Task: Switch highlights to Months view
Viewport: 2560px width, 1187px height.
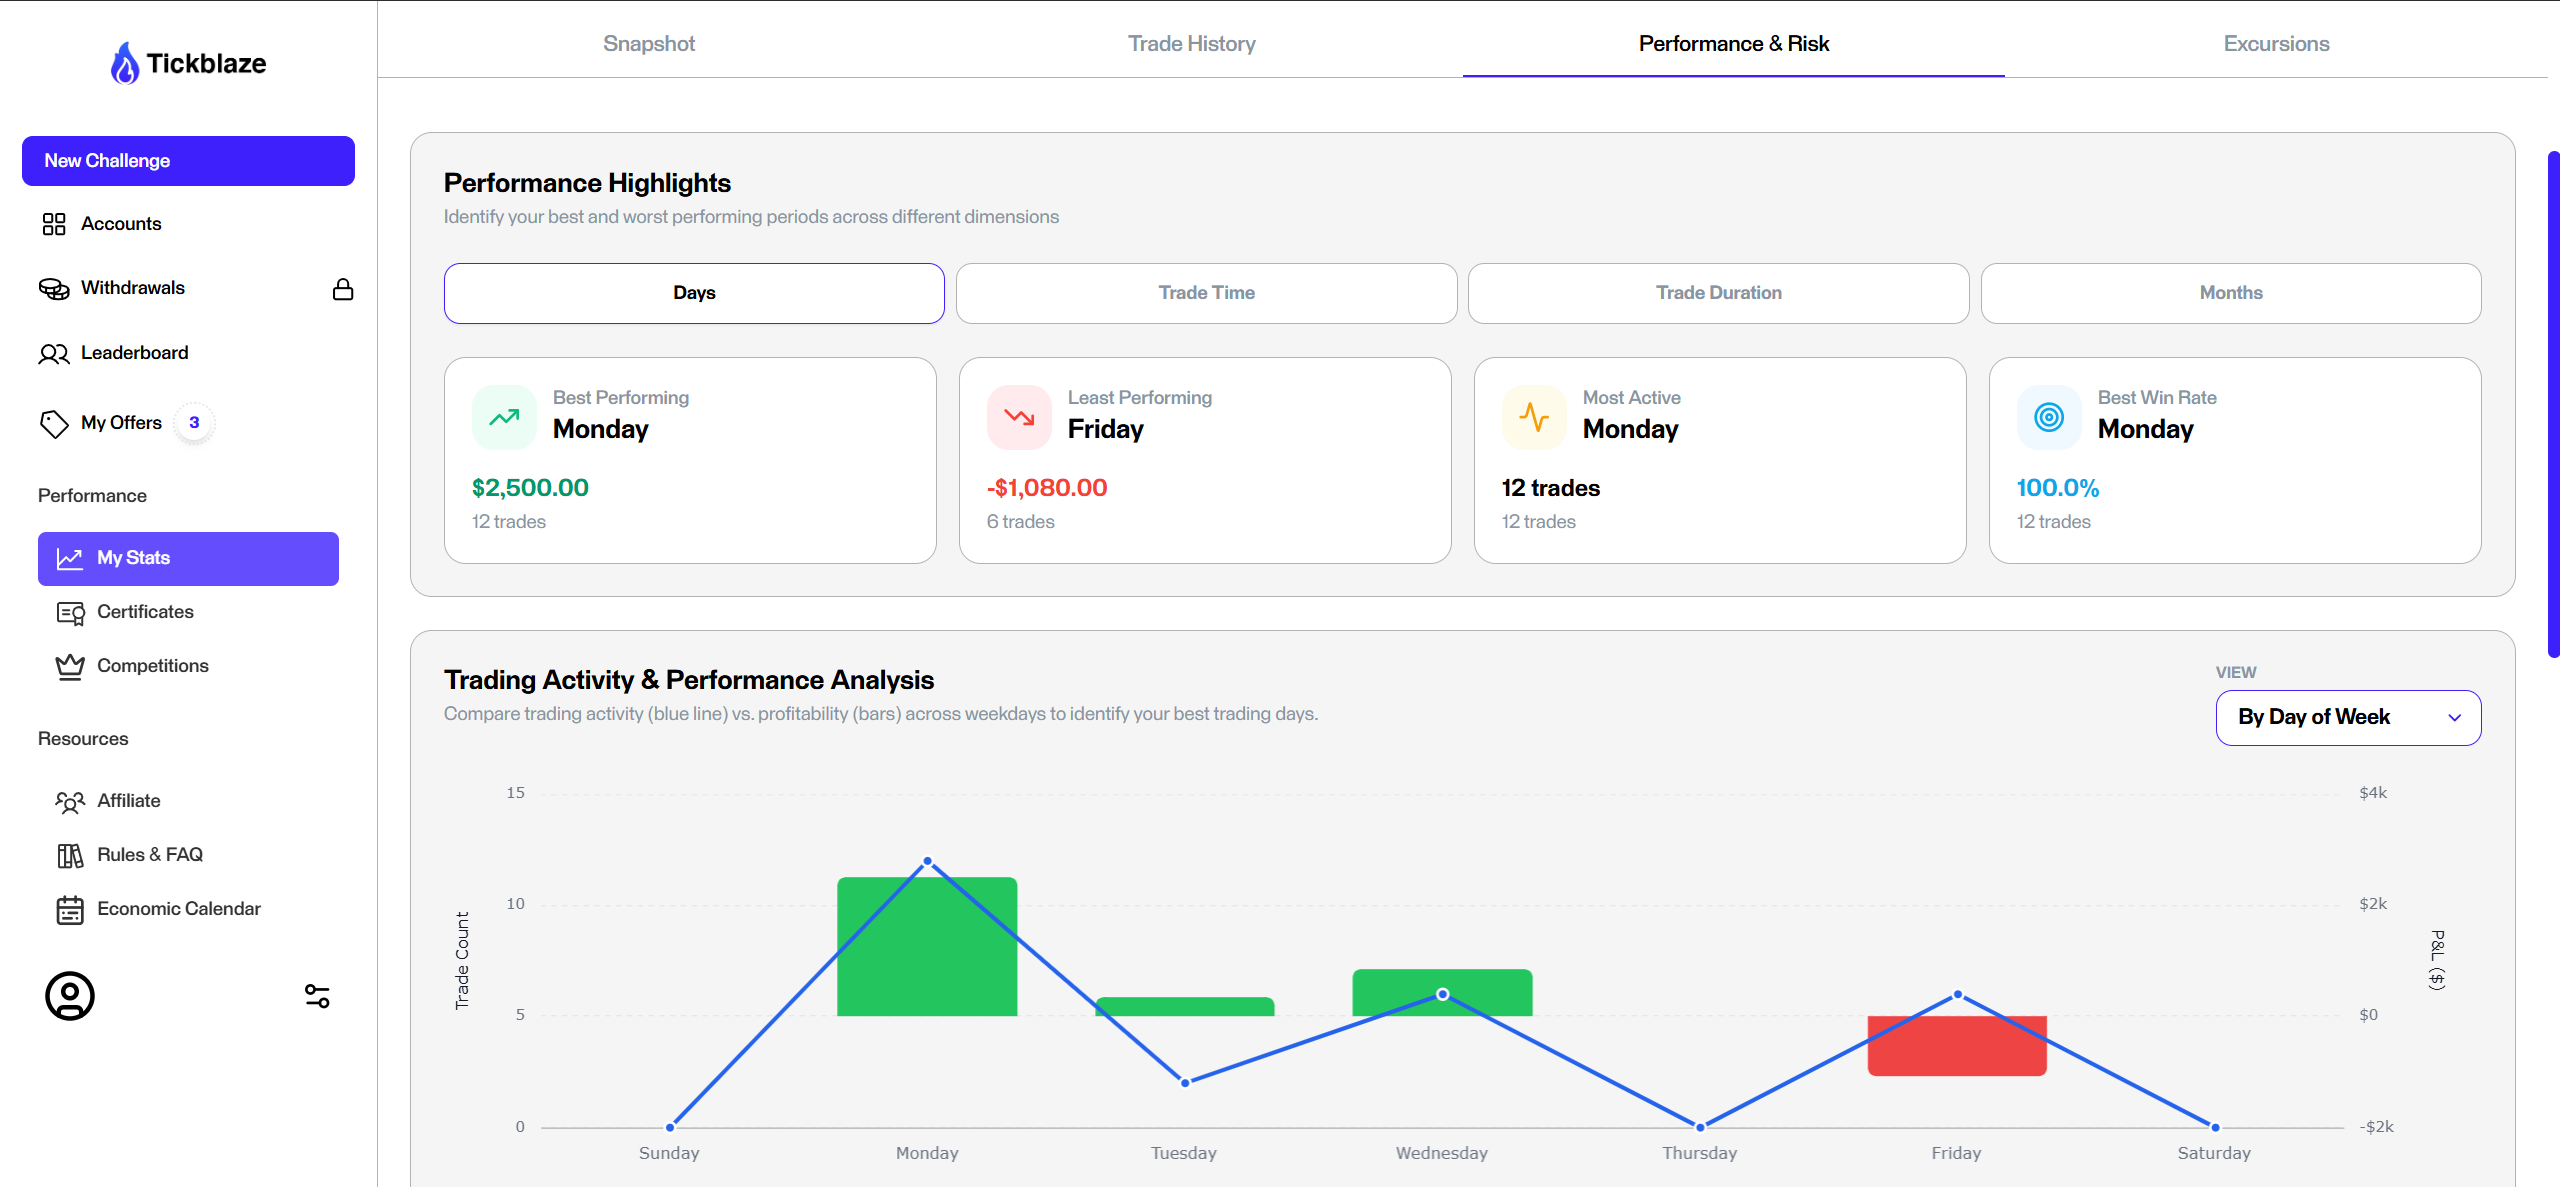Action: 2230,293
